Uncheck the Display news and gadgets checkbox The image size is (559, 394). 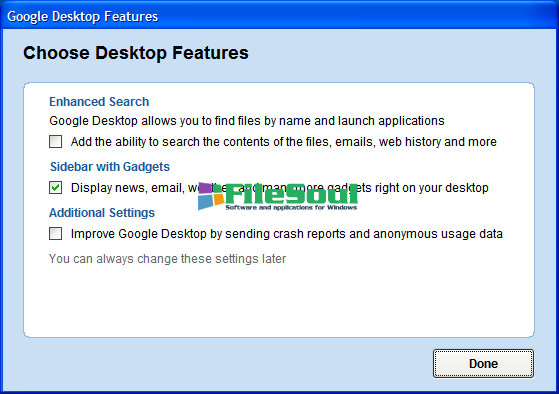pos(56,188)
